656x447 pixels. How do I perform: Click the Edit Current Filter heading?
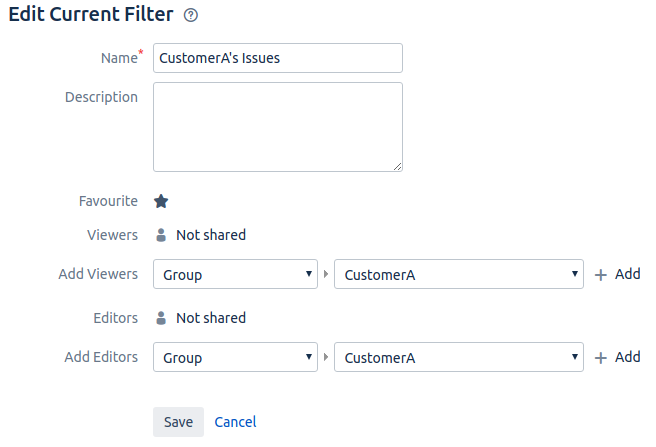pyautogui.click(x=91, y=15)
